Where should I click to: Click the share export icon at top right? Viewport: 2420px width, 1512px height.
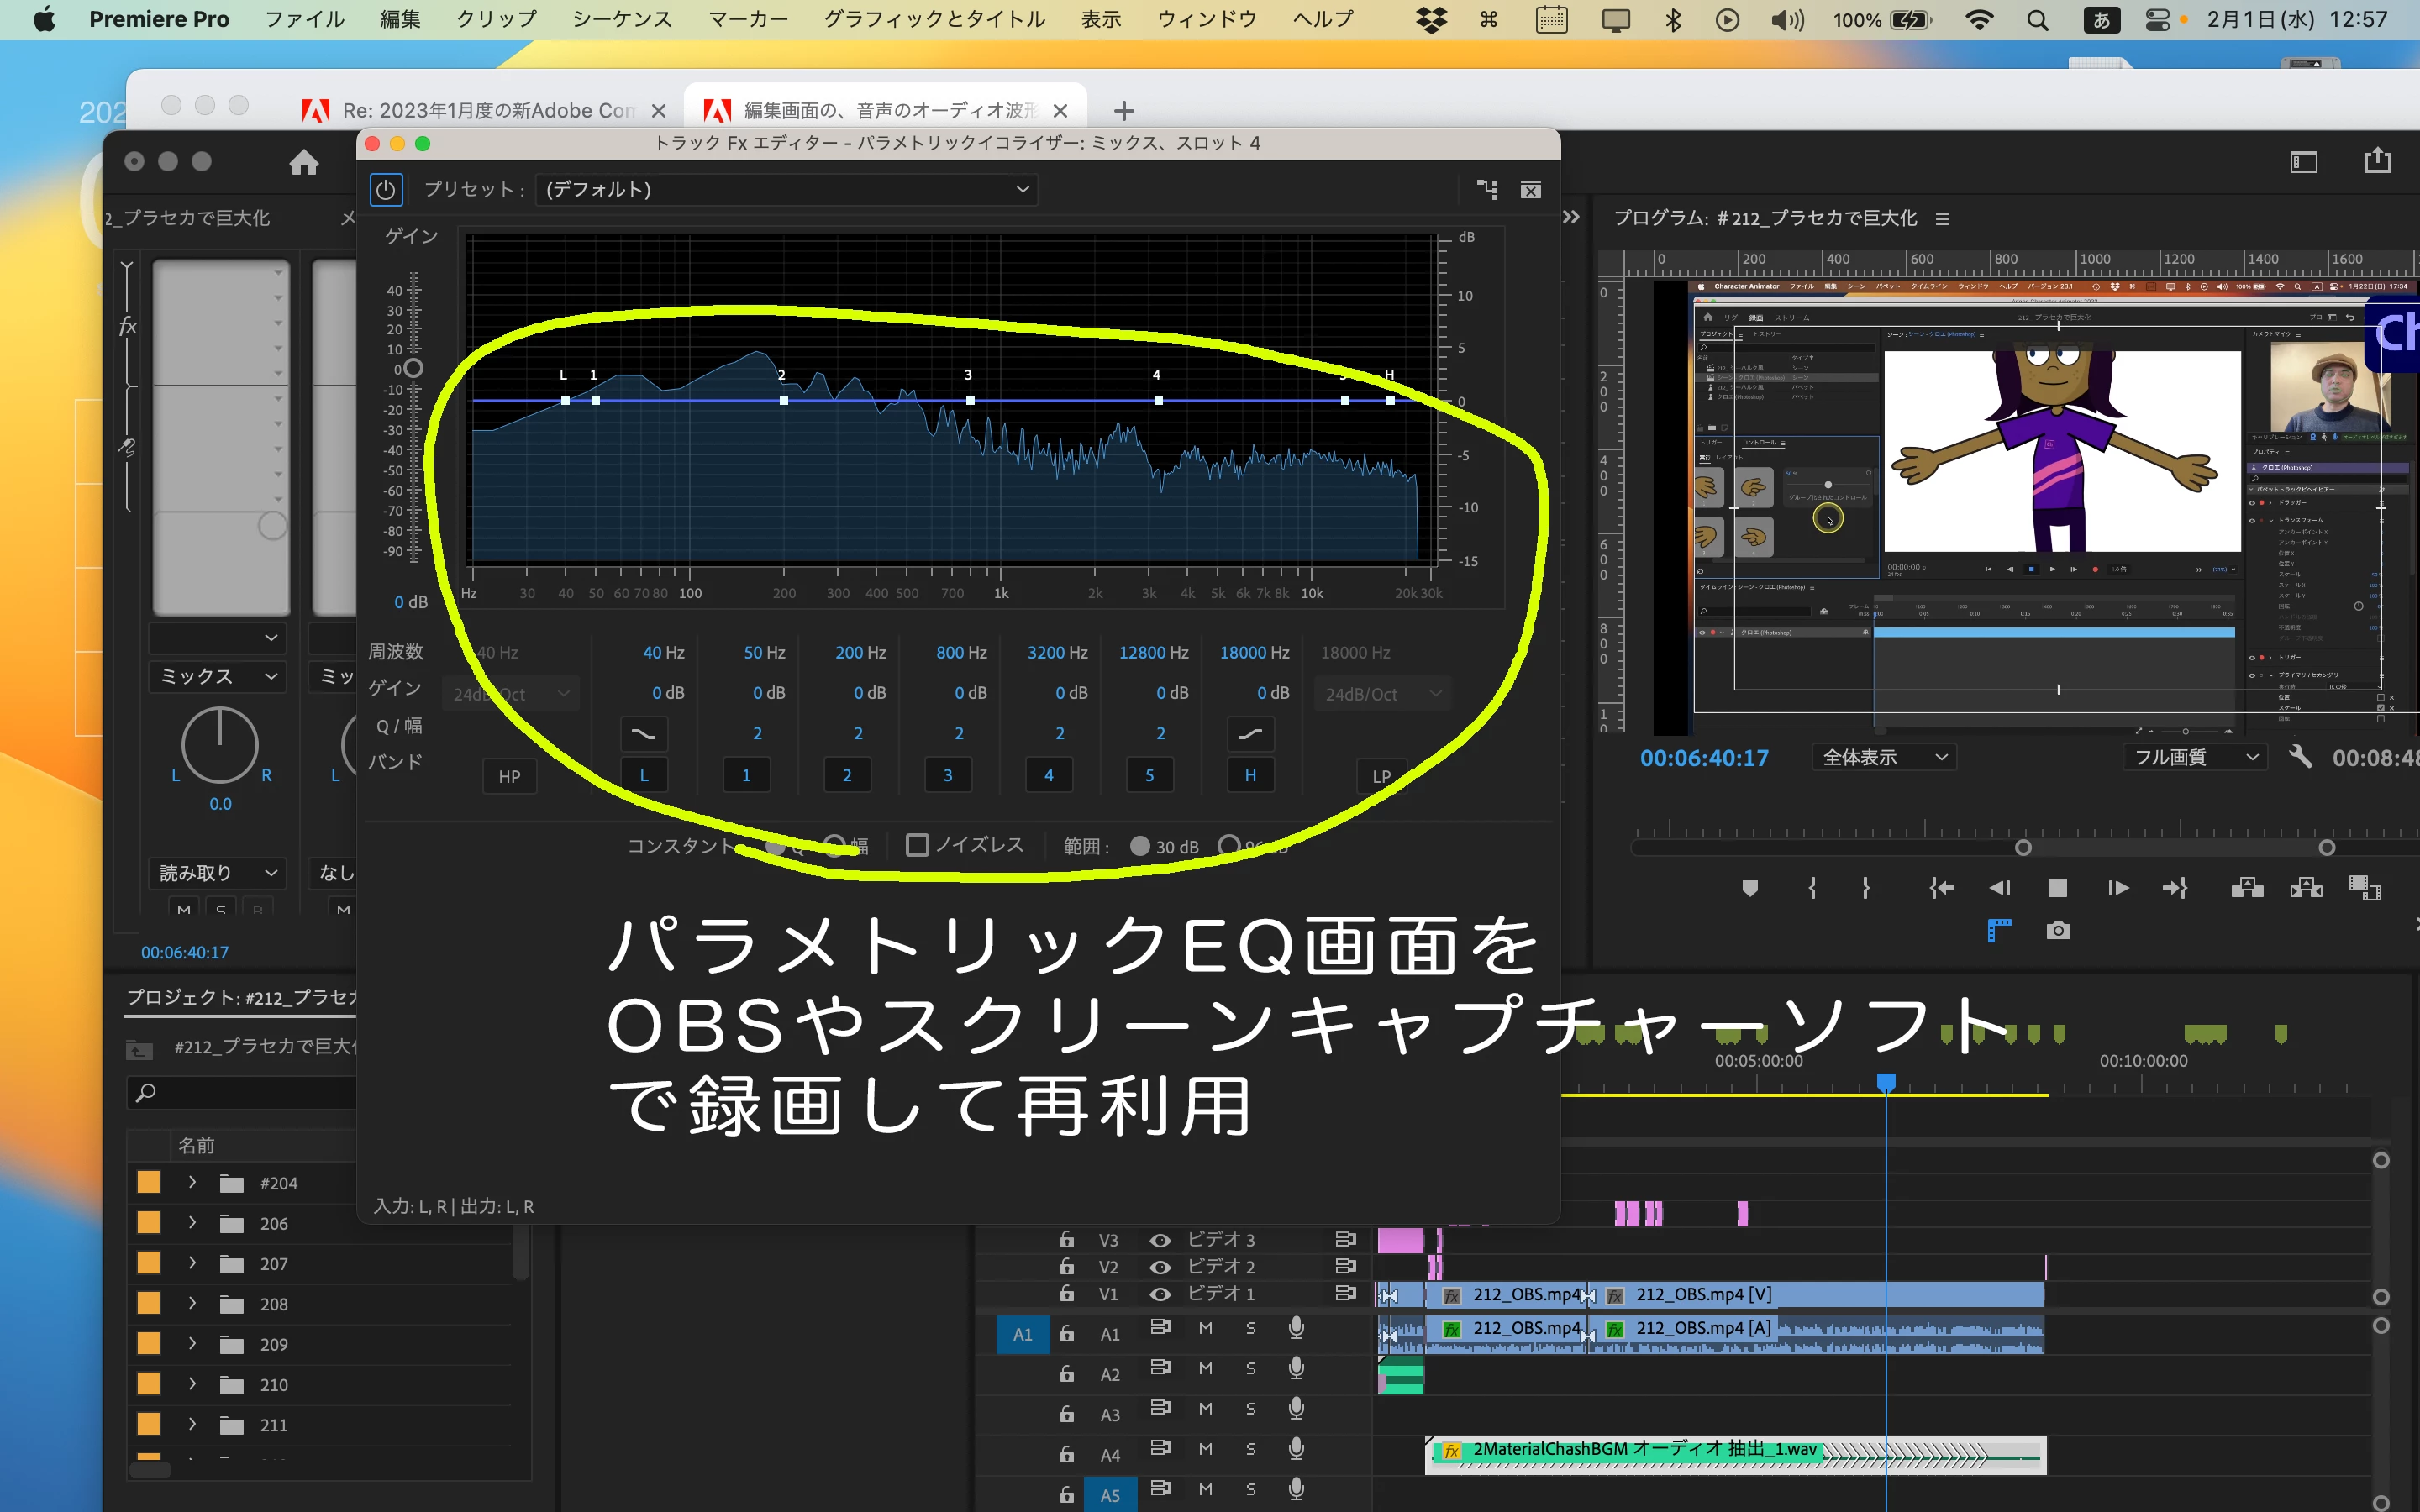(x=2377, y=161)
